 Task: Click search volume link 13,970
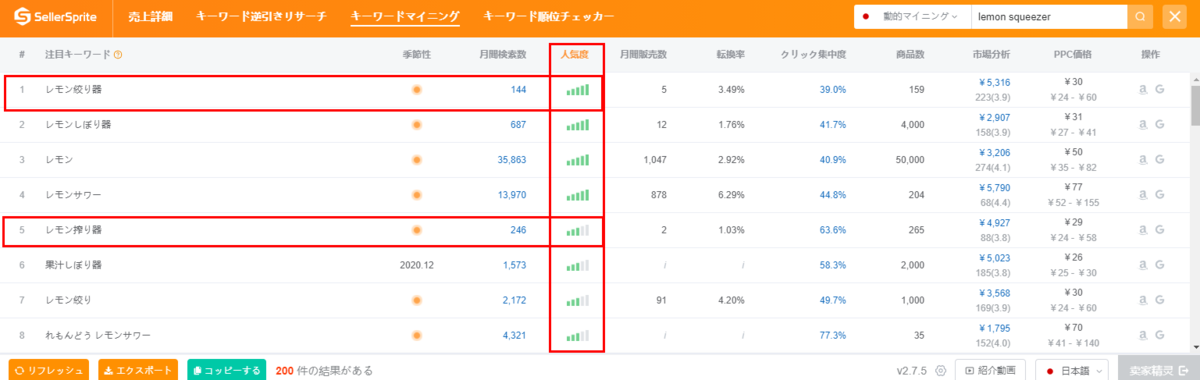511,195
